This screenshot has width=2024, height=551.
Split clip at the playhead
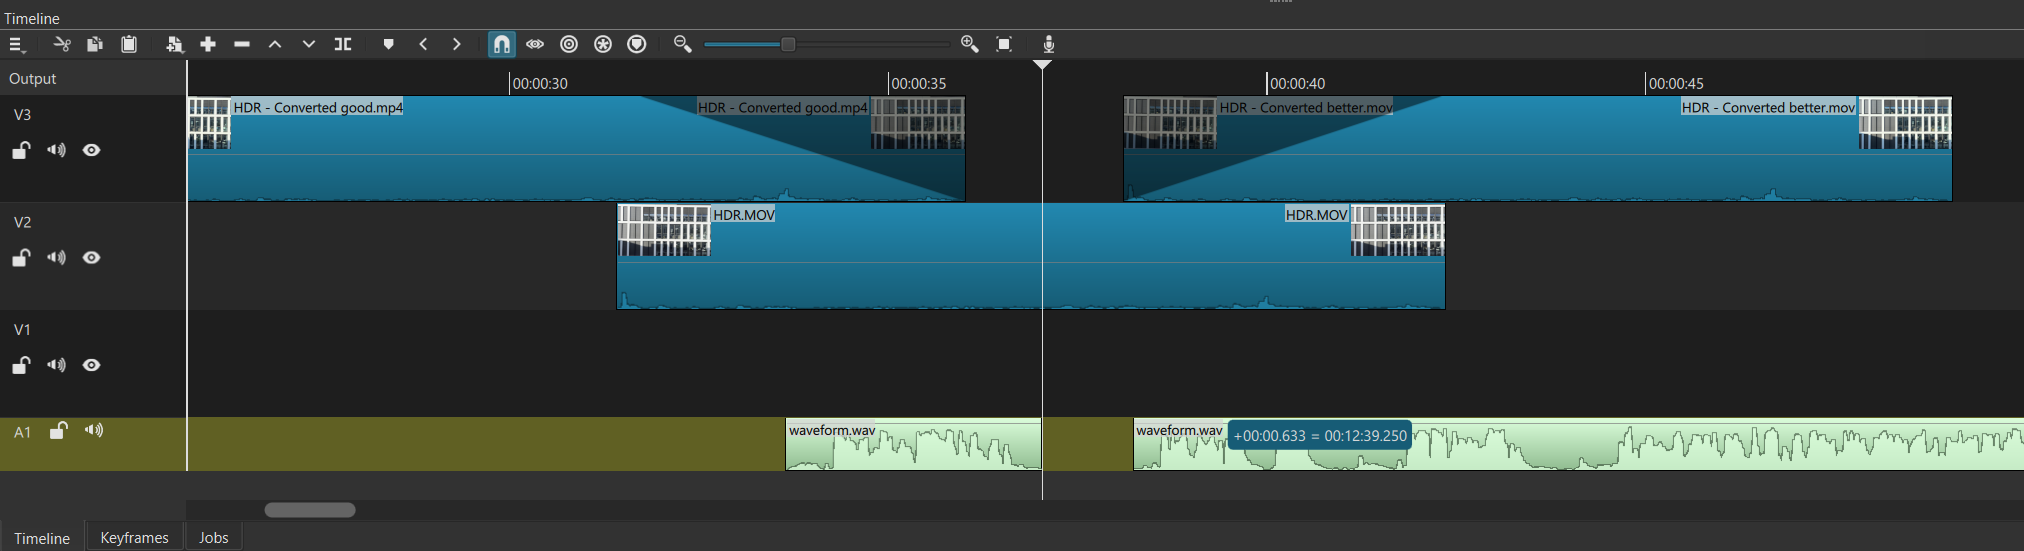click(343, 44)
